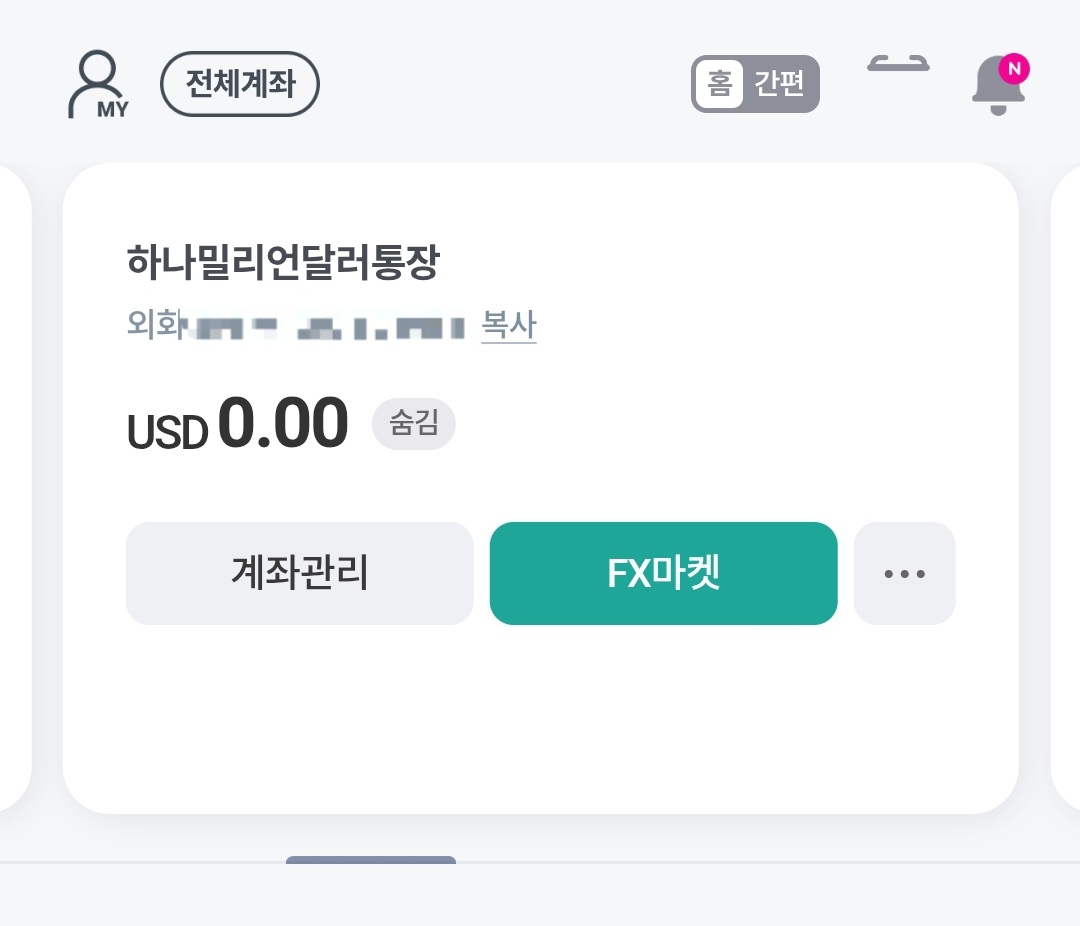The height and width of the screenshot is (926, 1080).
Task: Tap the 계좌관리 button
Action: (299, 573)
